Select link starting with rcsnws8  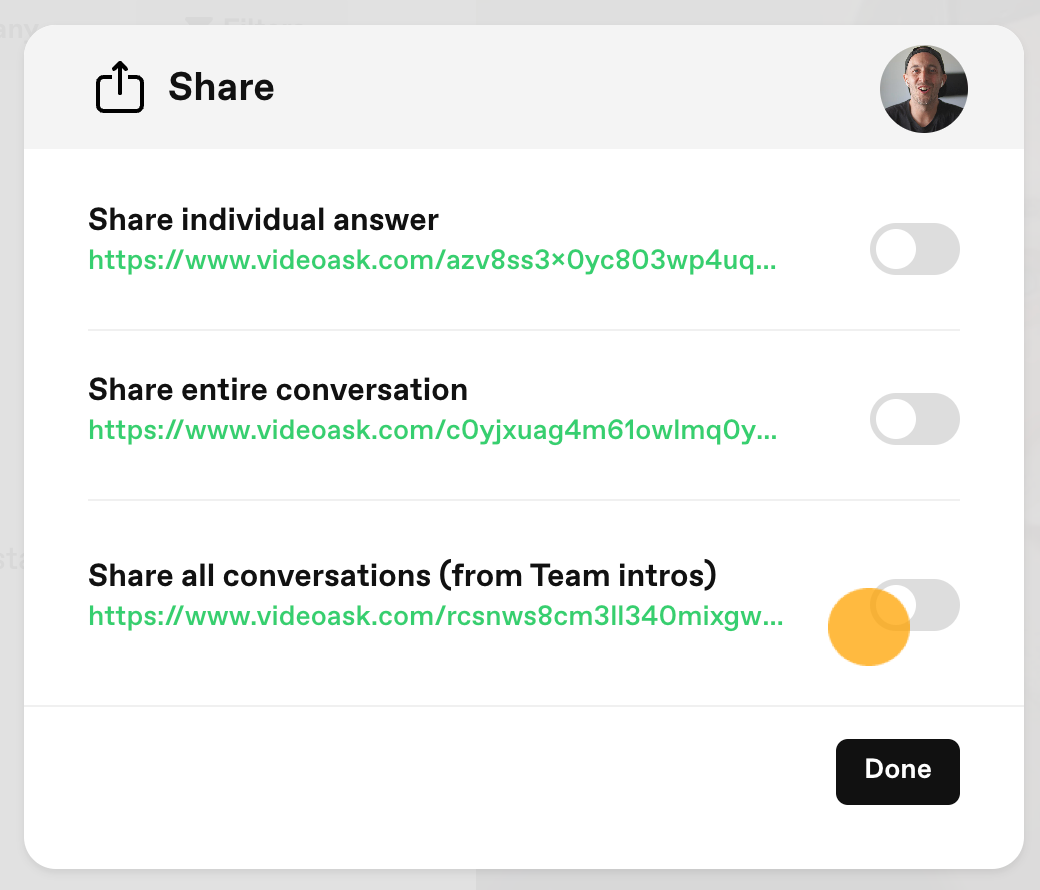click(436, 616)
